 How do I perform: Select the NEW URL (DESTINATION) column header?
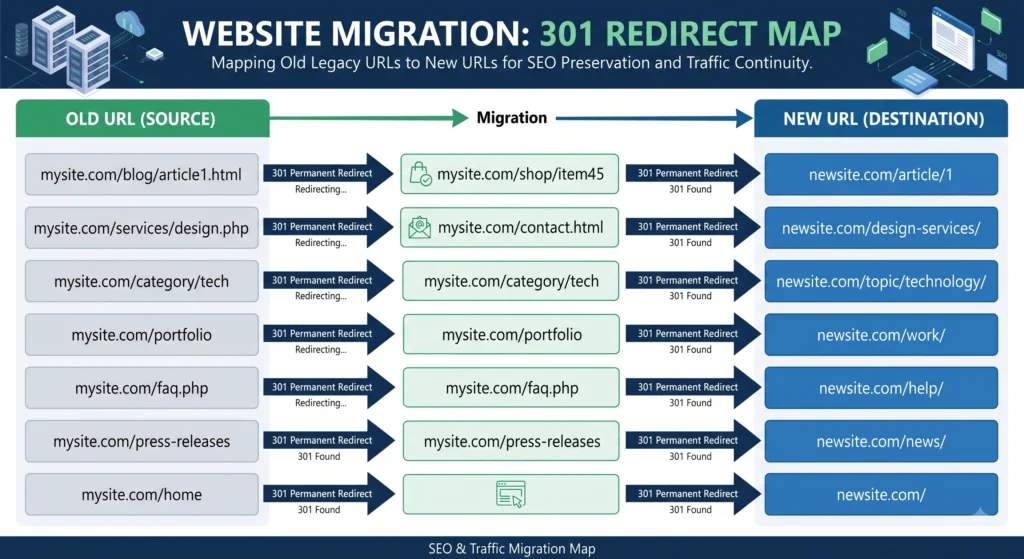pyautogui.click(x=882, y=119)
